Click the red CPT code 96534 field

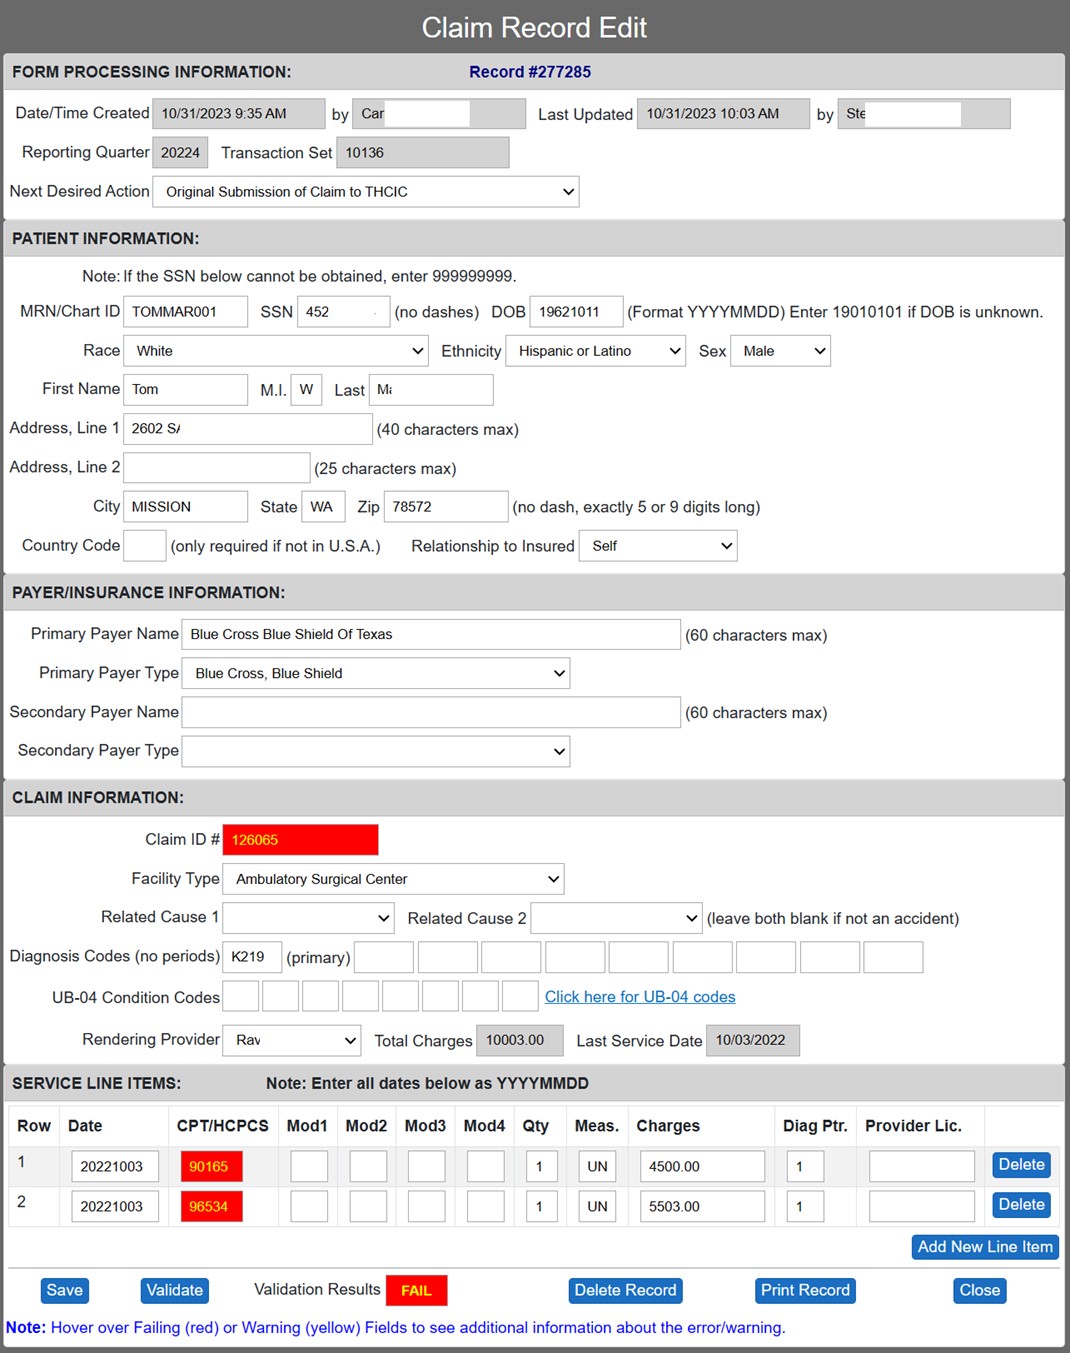tap(211, 1206)
